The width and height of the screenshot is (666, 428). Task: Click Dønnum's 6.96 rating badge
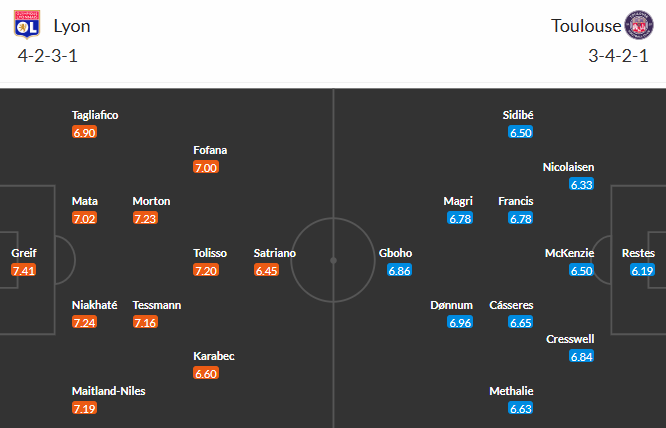pos(460,322)
